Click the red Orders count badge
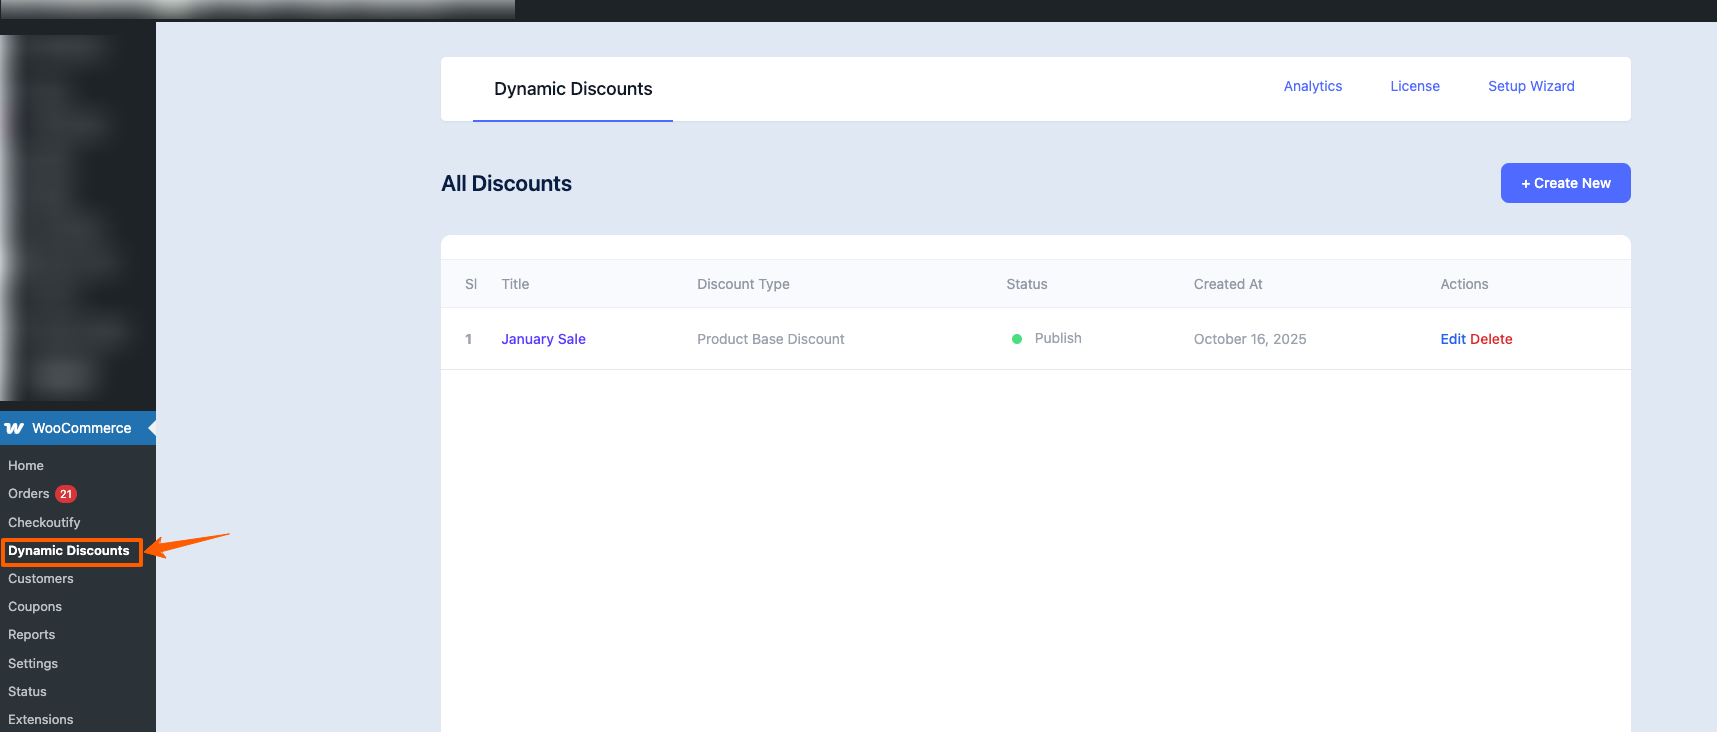 (x=66, y=494)
